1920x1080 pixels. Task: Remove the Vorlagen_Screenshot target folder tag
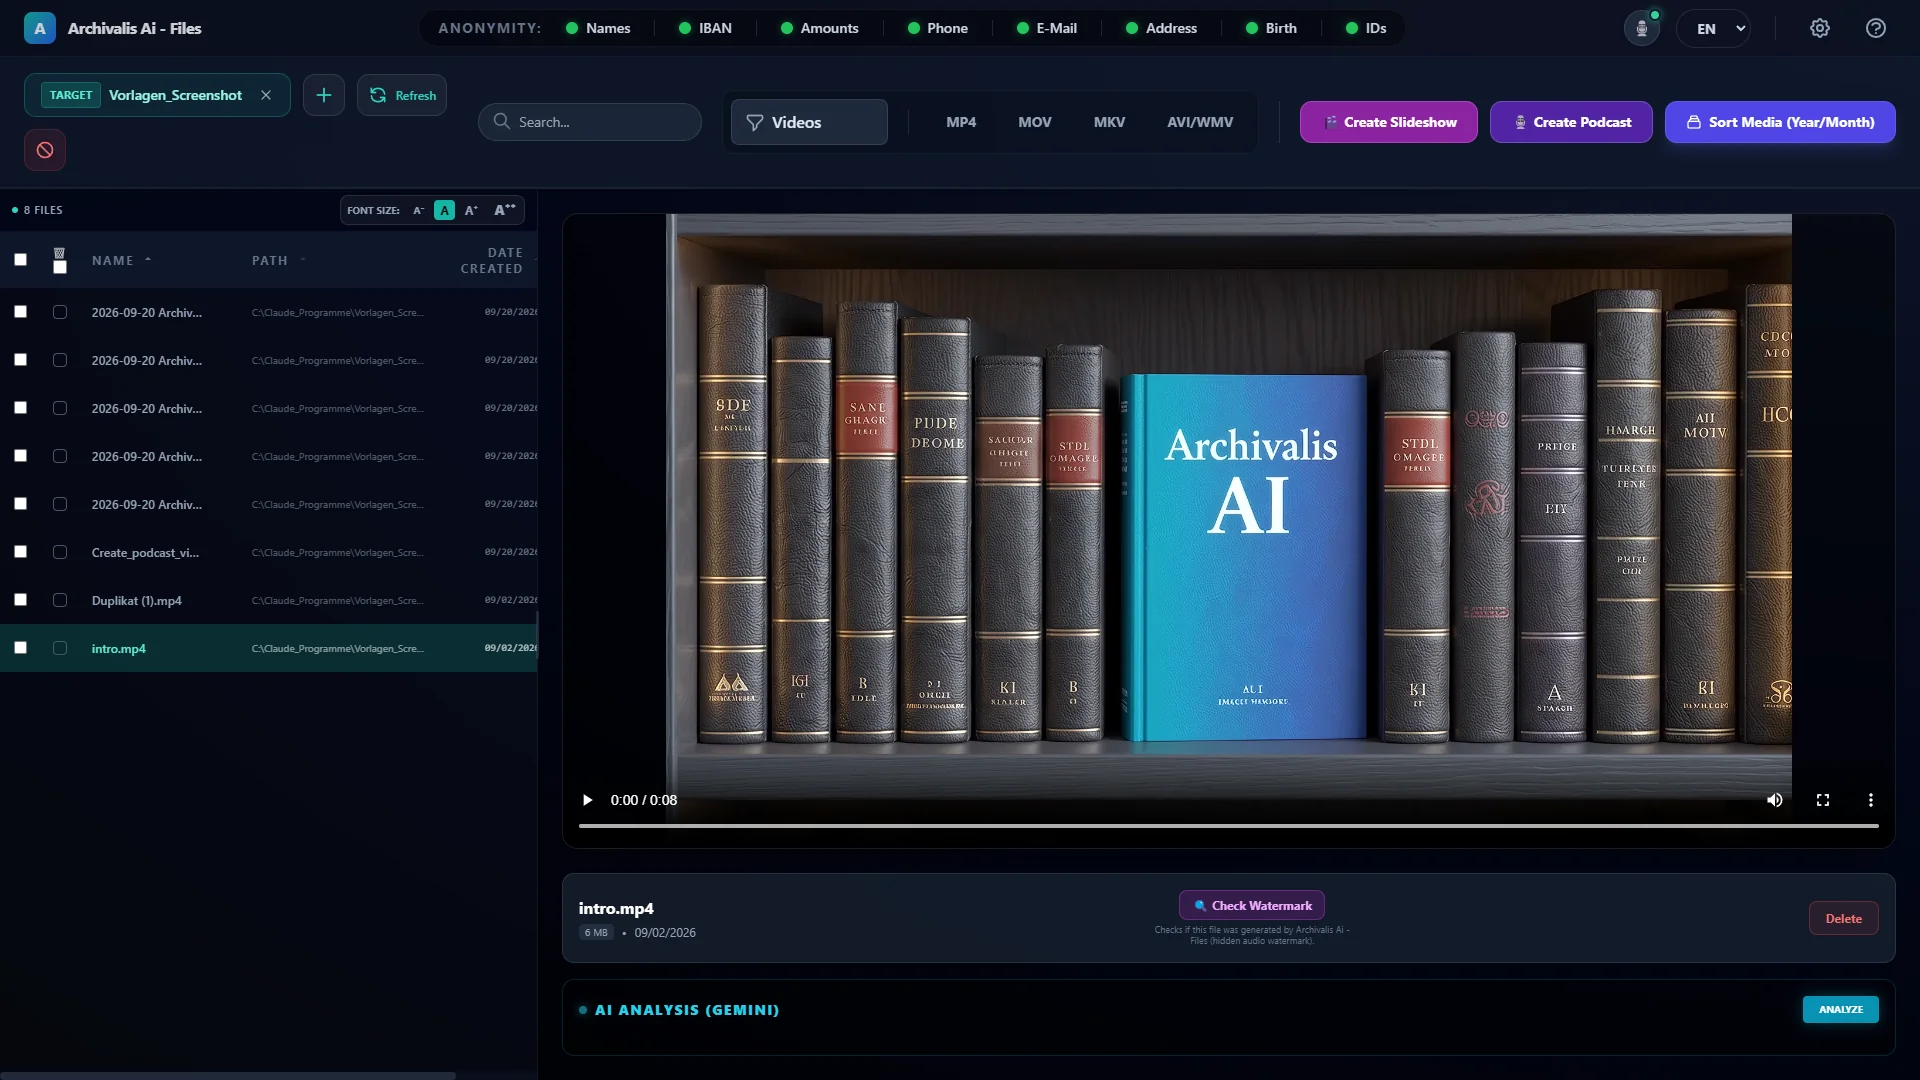pos(266,95)
